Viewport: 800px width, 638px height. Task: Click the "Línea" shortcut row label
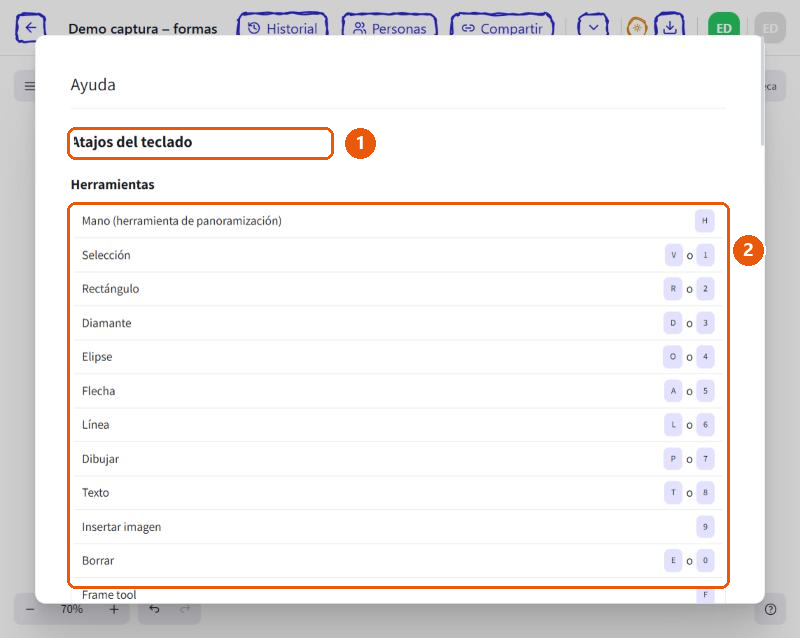click(x=95, y=425)
